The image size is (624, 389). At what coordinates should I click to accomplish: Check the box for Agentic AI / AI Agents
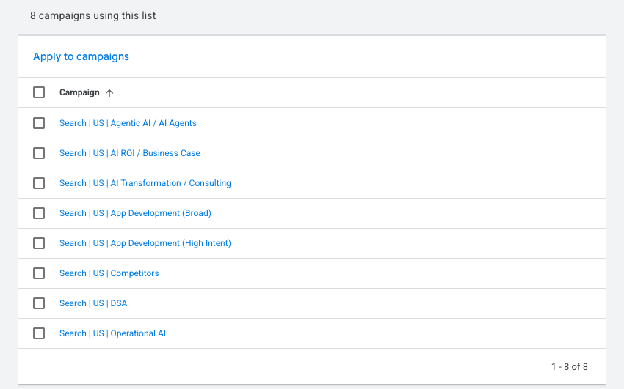(x=39, y=123)
